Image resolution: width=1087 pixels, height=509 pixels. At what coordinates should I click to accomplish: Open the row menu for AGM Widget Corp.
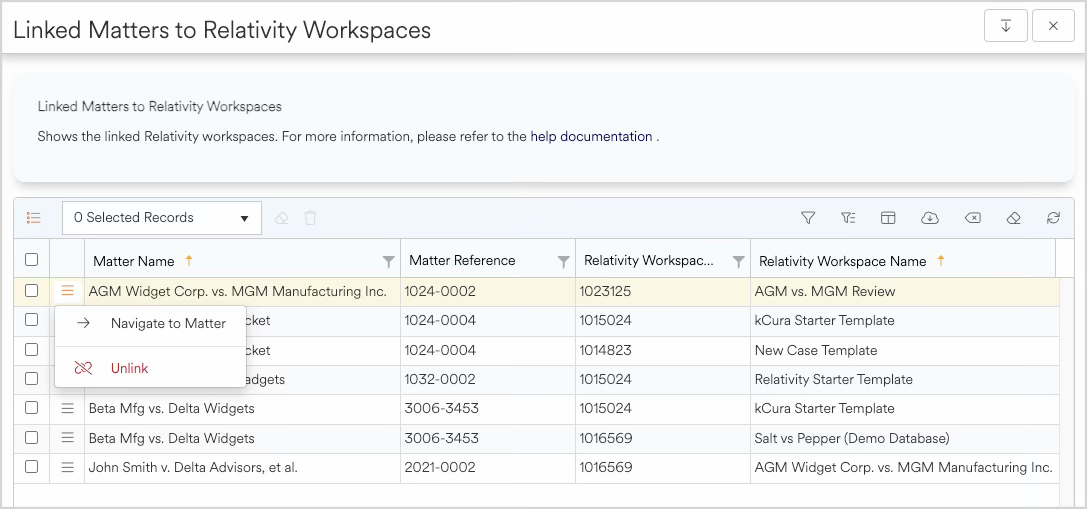(67, 291)
